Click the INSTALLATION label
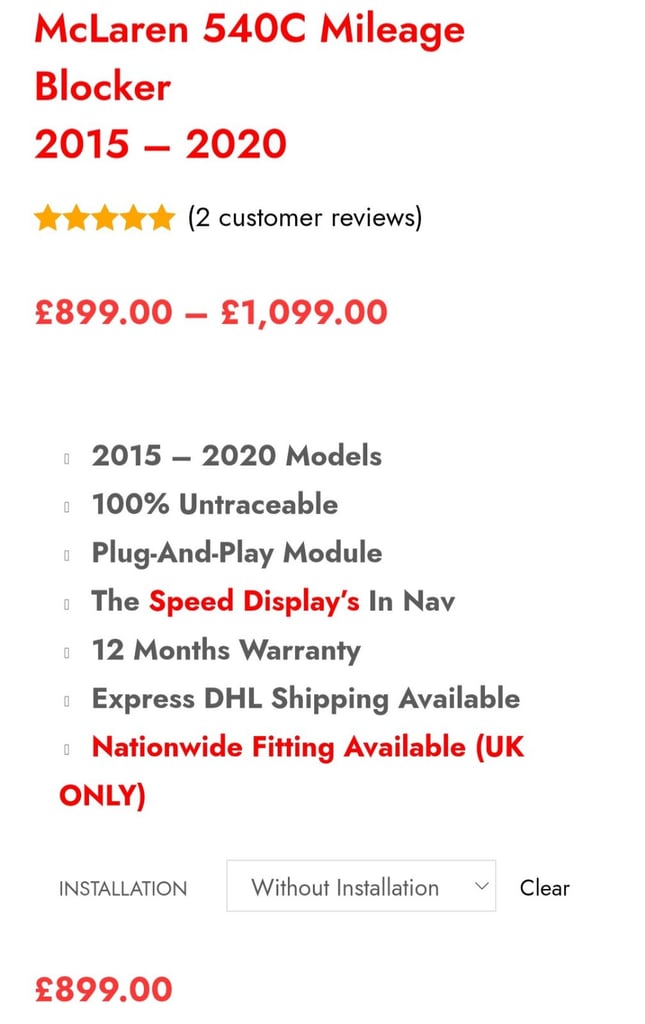The width and height of the screenshot is (645, 1024). click(123, 889)
